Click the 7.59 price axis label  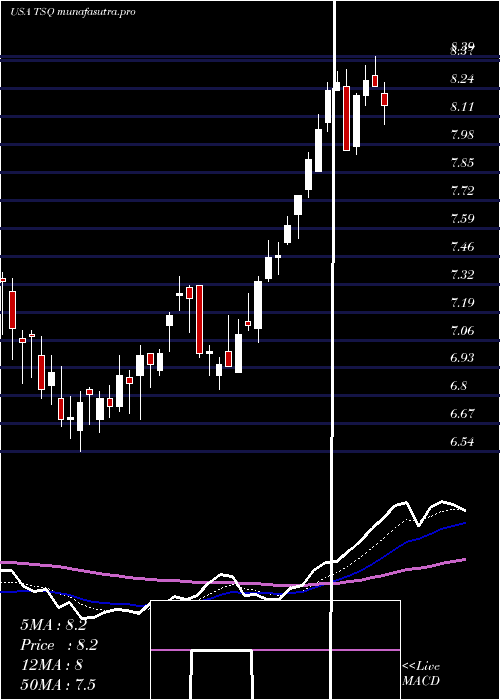(462, 219)
